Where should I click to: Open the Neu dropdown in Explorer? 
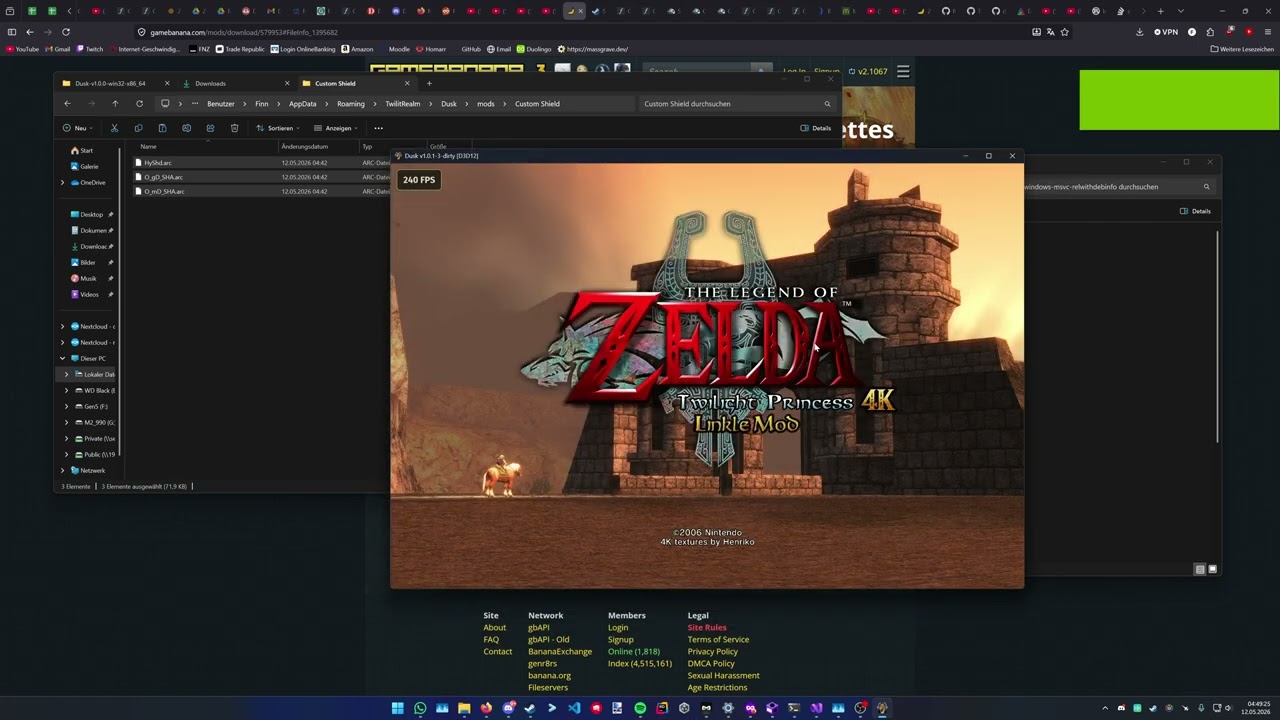77,128
